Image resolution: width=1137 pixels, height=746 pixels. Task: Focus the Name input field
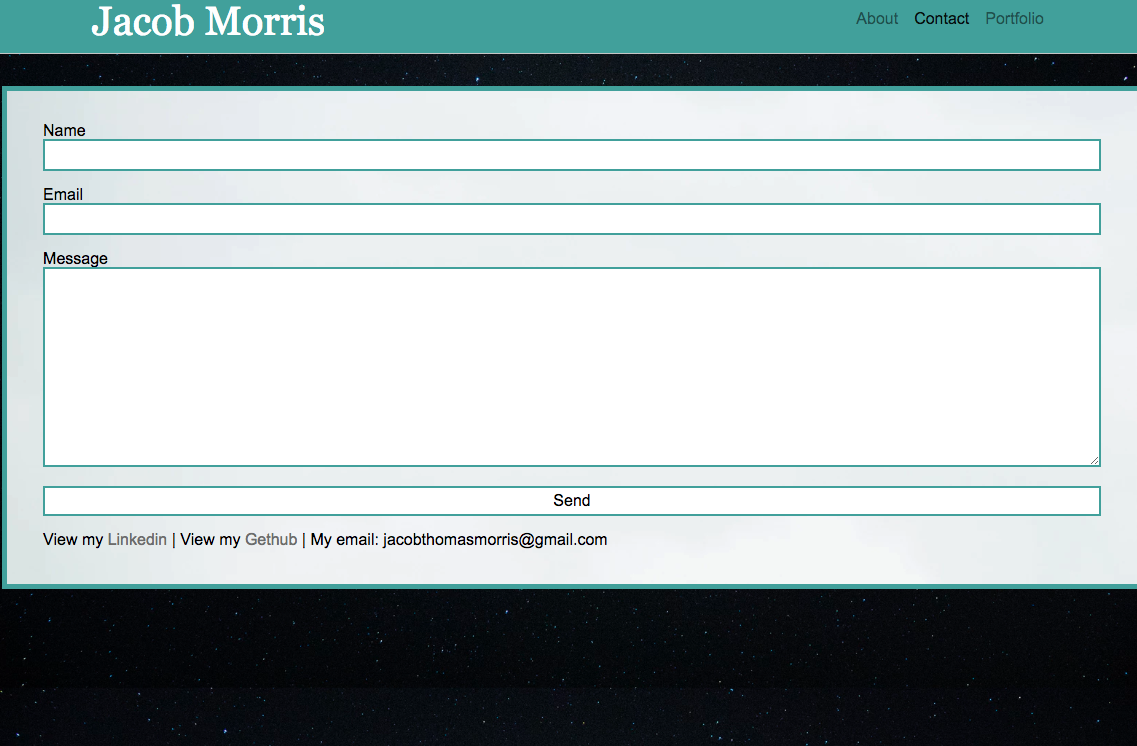point(571,155)
